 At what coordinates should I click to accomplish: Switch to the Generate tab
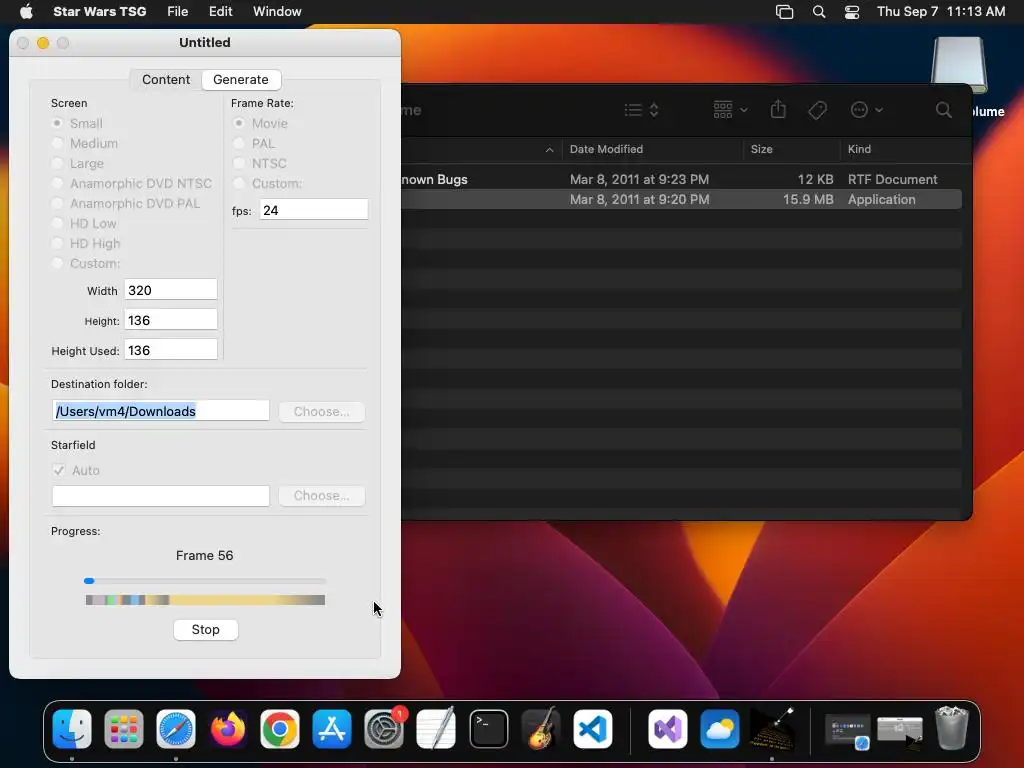click(241, 80)
